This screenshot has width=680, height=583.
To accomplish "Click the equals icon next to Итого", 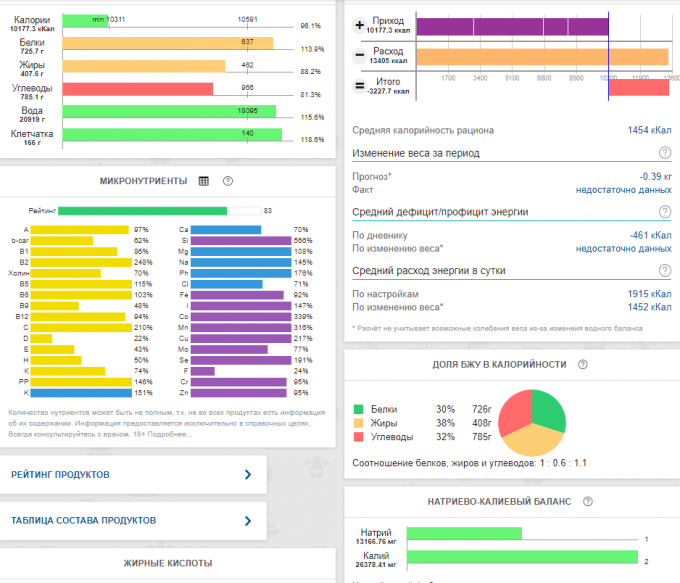I will point(360,86).
